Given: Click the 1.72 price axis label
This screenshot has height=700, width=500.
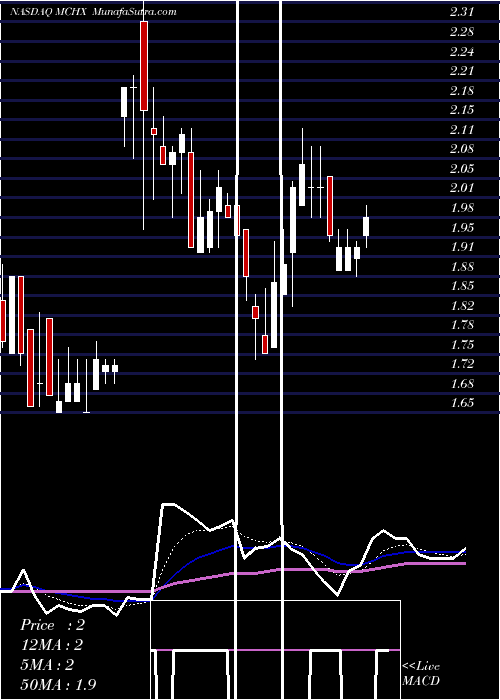Looking at the screenshot, I should (x=462, y=364).
